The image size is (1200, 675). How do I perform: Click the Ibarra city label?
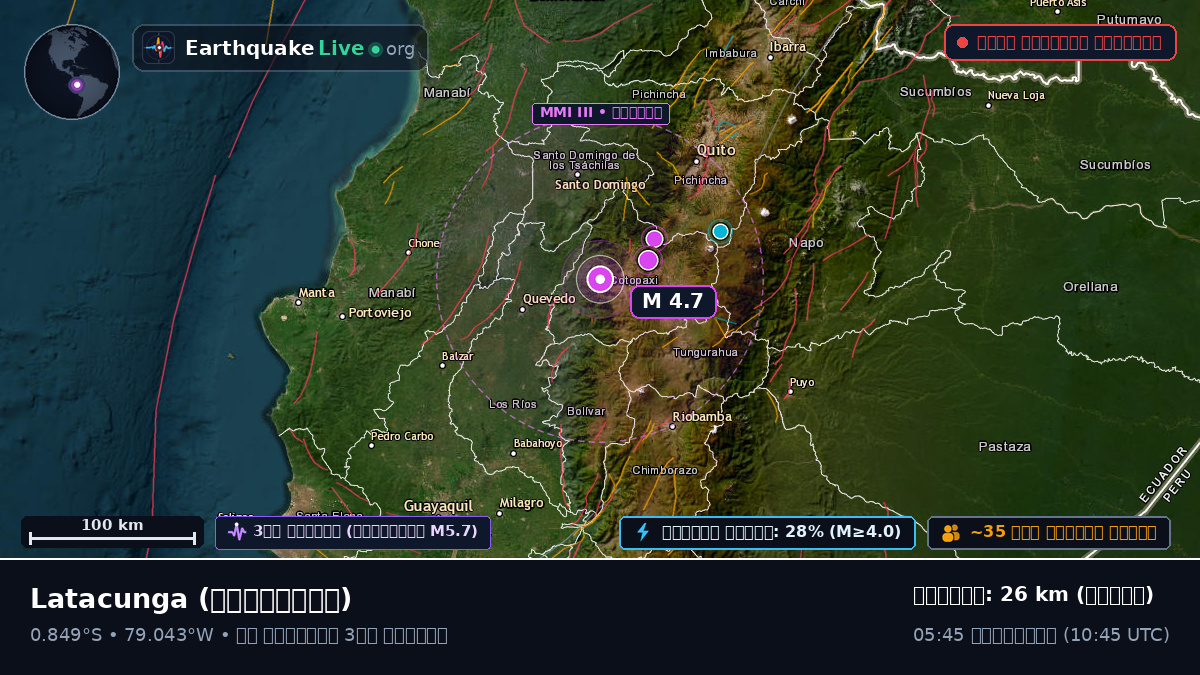(788, 47)
